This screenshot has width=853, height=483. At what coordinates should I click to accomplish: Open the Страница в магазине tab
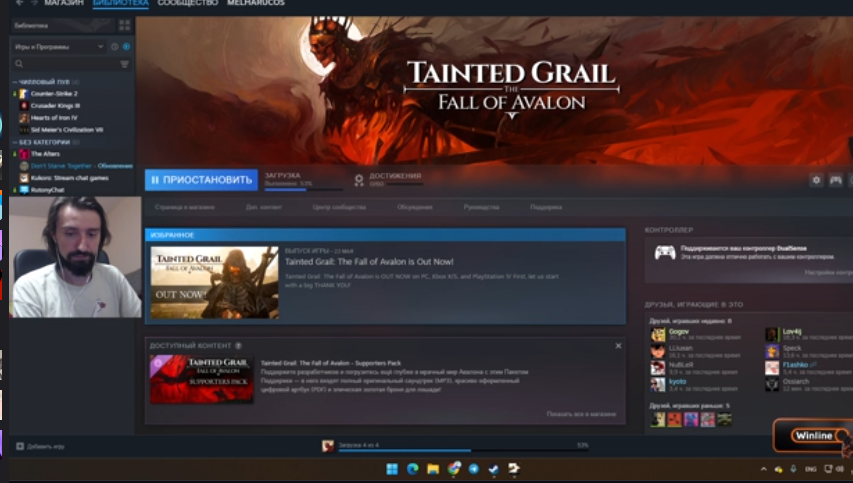click(184, 207)
